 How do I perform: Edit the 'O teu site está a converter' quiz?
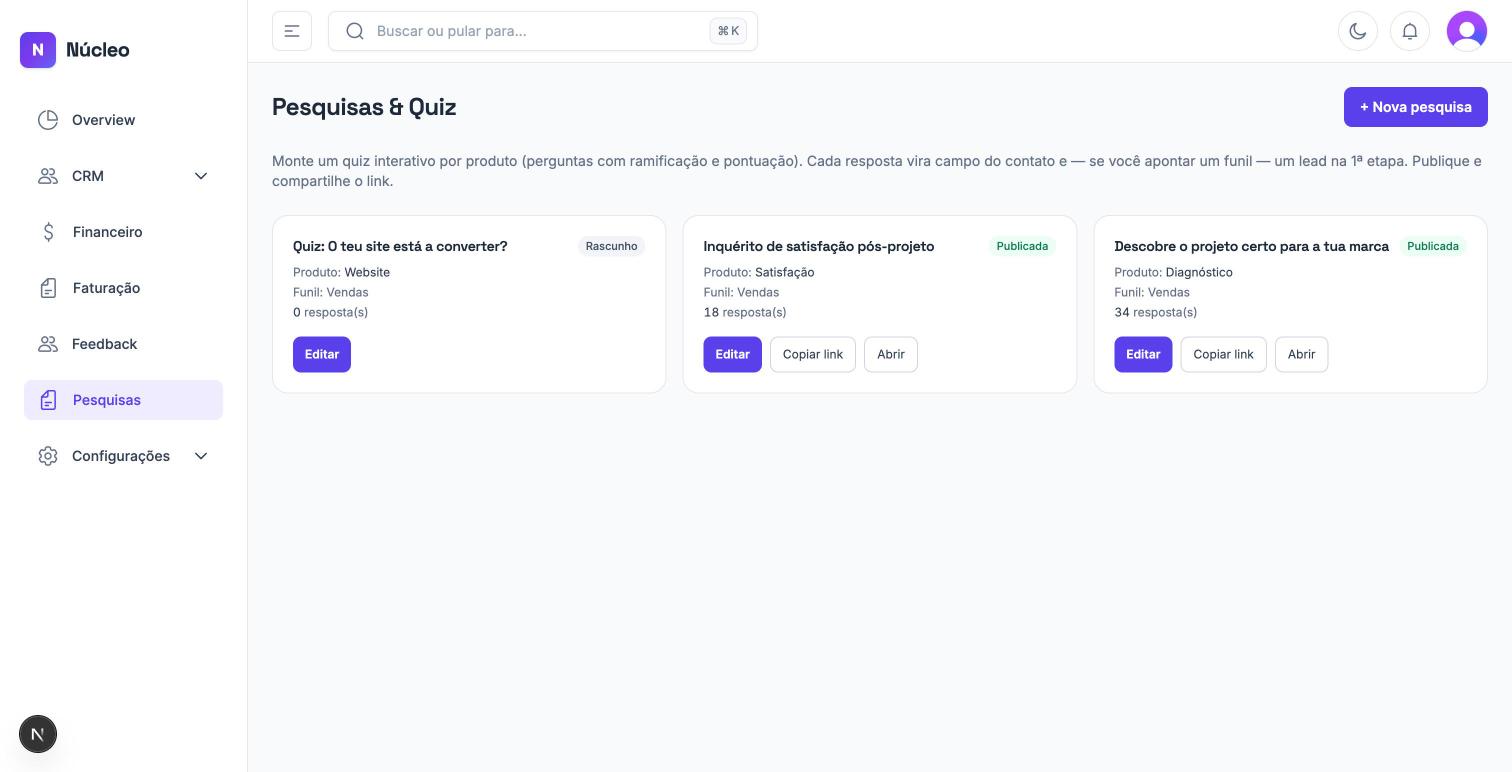pos(322,354)
